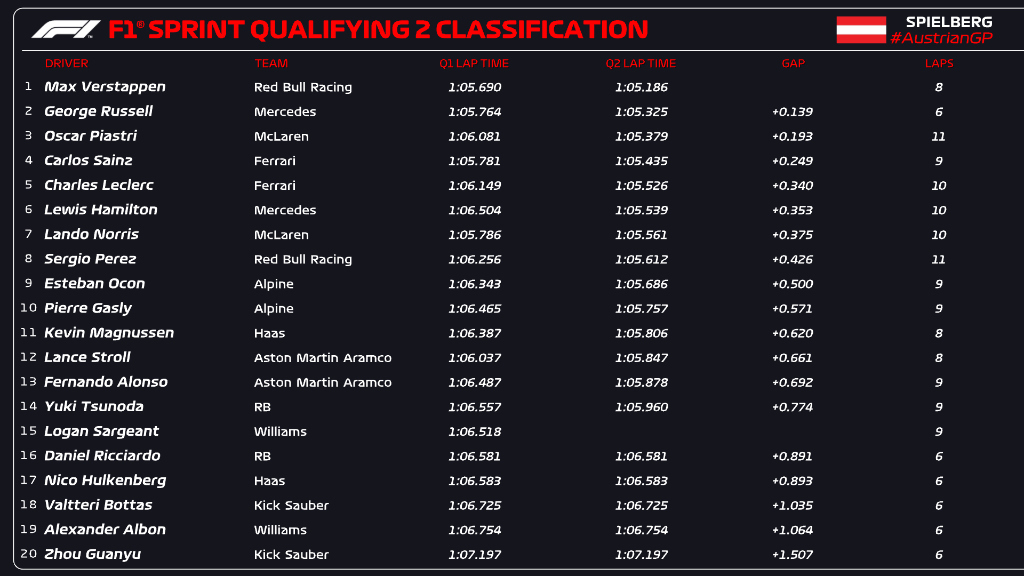Click Verstappen's 1:05.186 Q2 lap time
This screenshot has height=576, width=1024.
click(x=641, y=87)
